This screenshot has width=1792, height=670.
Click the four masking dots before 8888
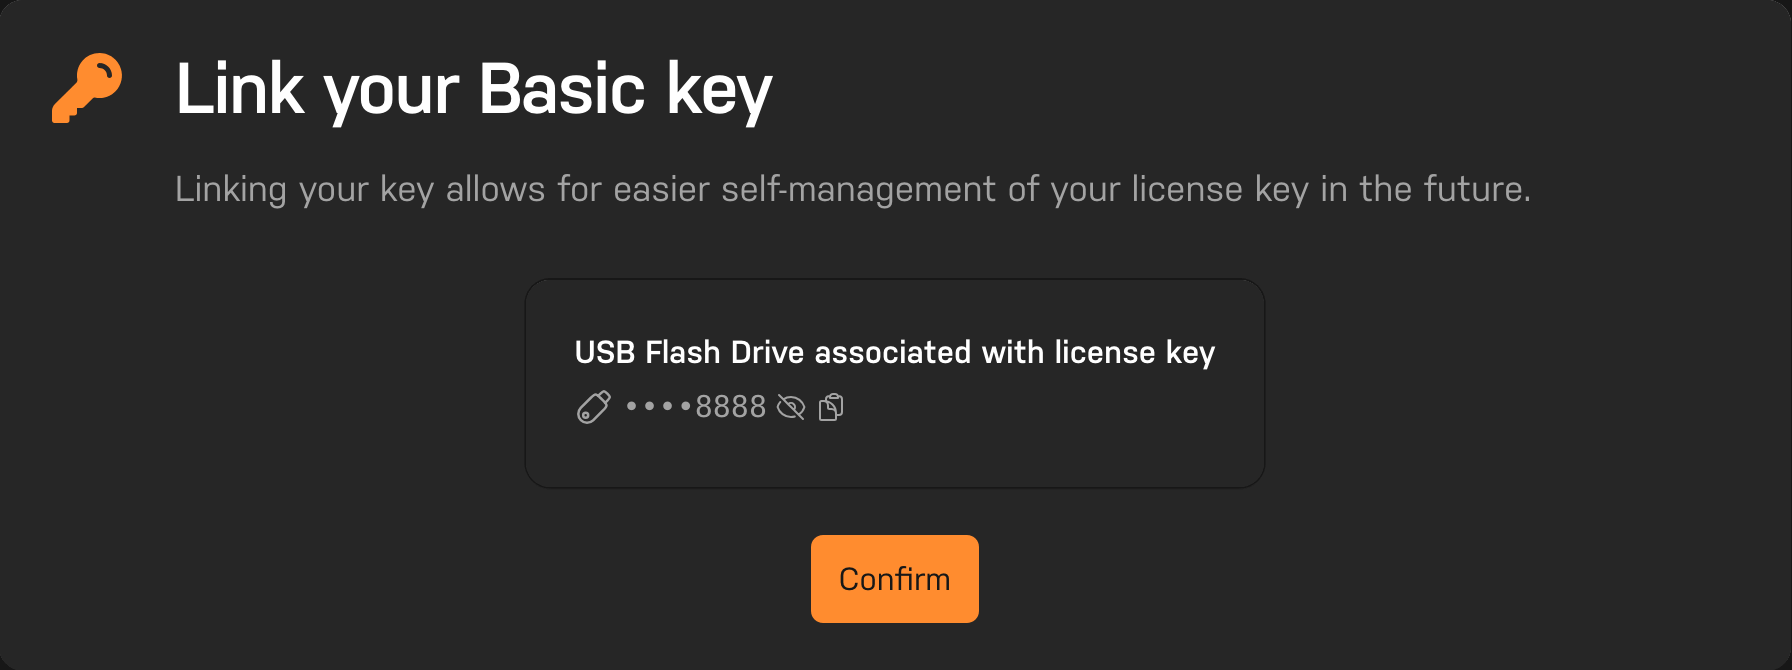point(658,407)
